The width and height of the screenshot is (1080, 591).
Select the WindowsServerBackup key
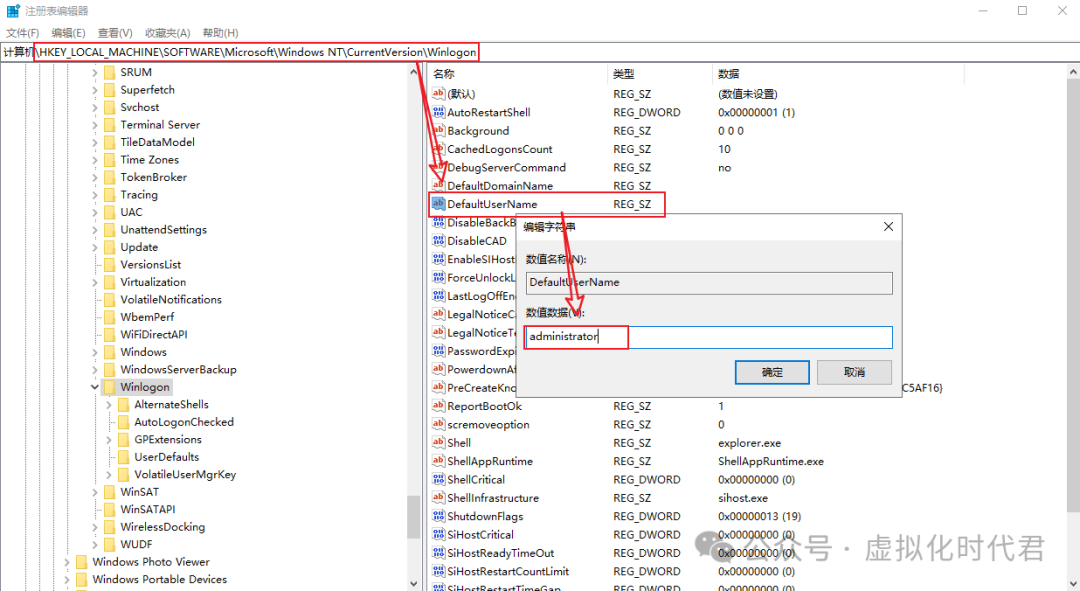click(x=178, y=370)
